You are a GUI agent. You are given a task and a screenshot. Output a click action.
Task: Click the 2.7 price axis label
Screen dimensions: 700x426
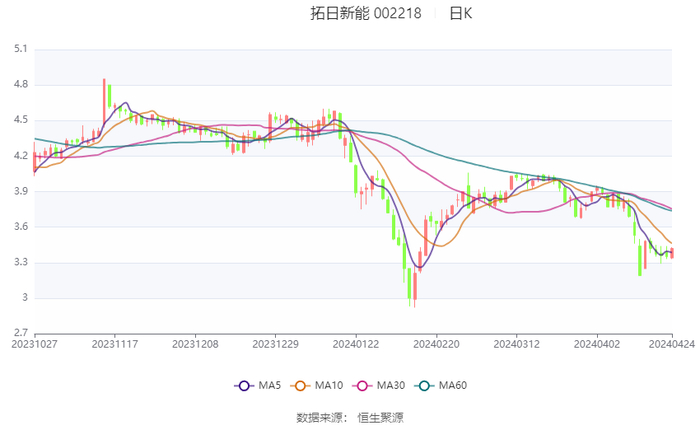pos(20,333)
